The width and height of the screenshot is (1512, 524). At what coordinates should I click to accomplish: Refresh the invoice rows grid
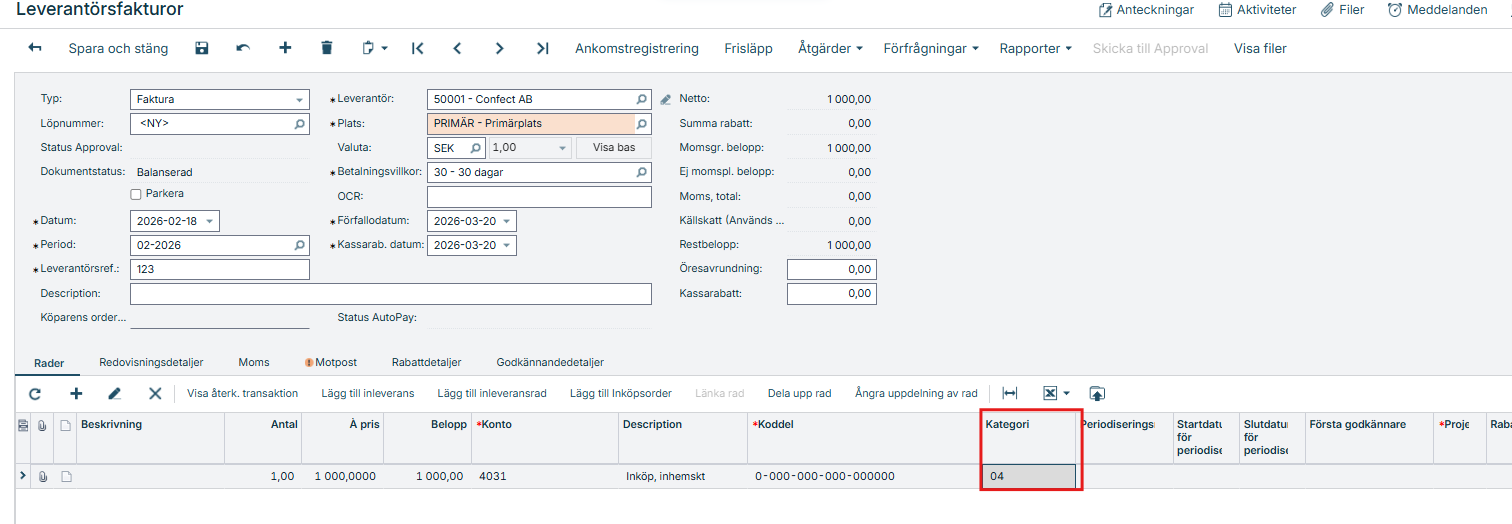click(35, 394)
